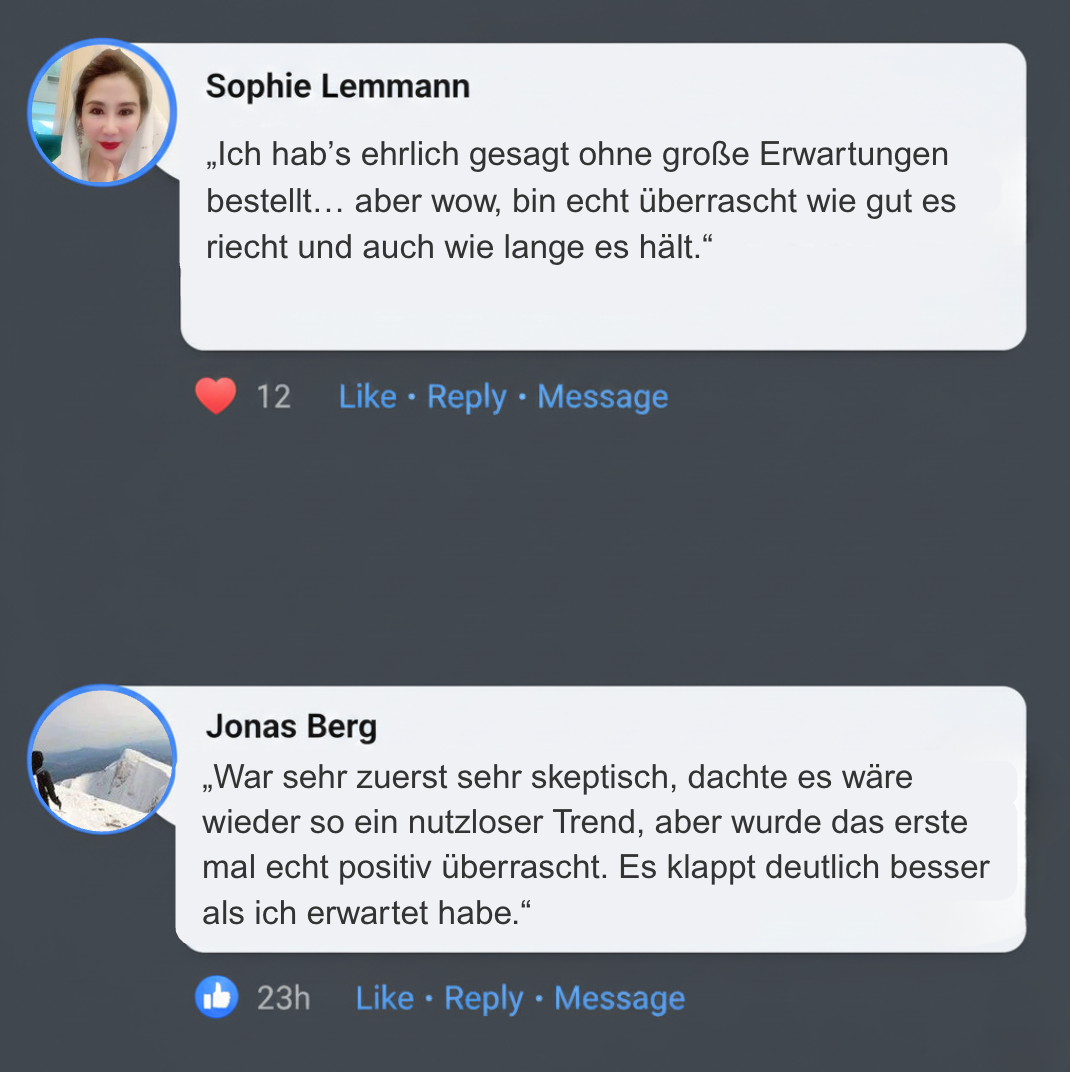1070x1072 pixels.
Task: Like Sophie Lemmann's comment
Action: click(x=367, y=397)
